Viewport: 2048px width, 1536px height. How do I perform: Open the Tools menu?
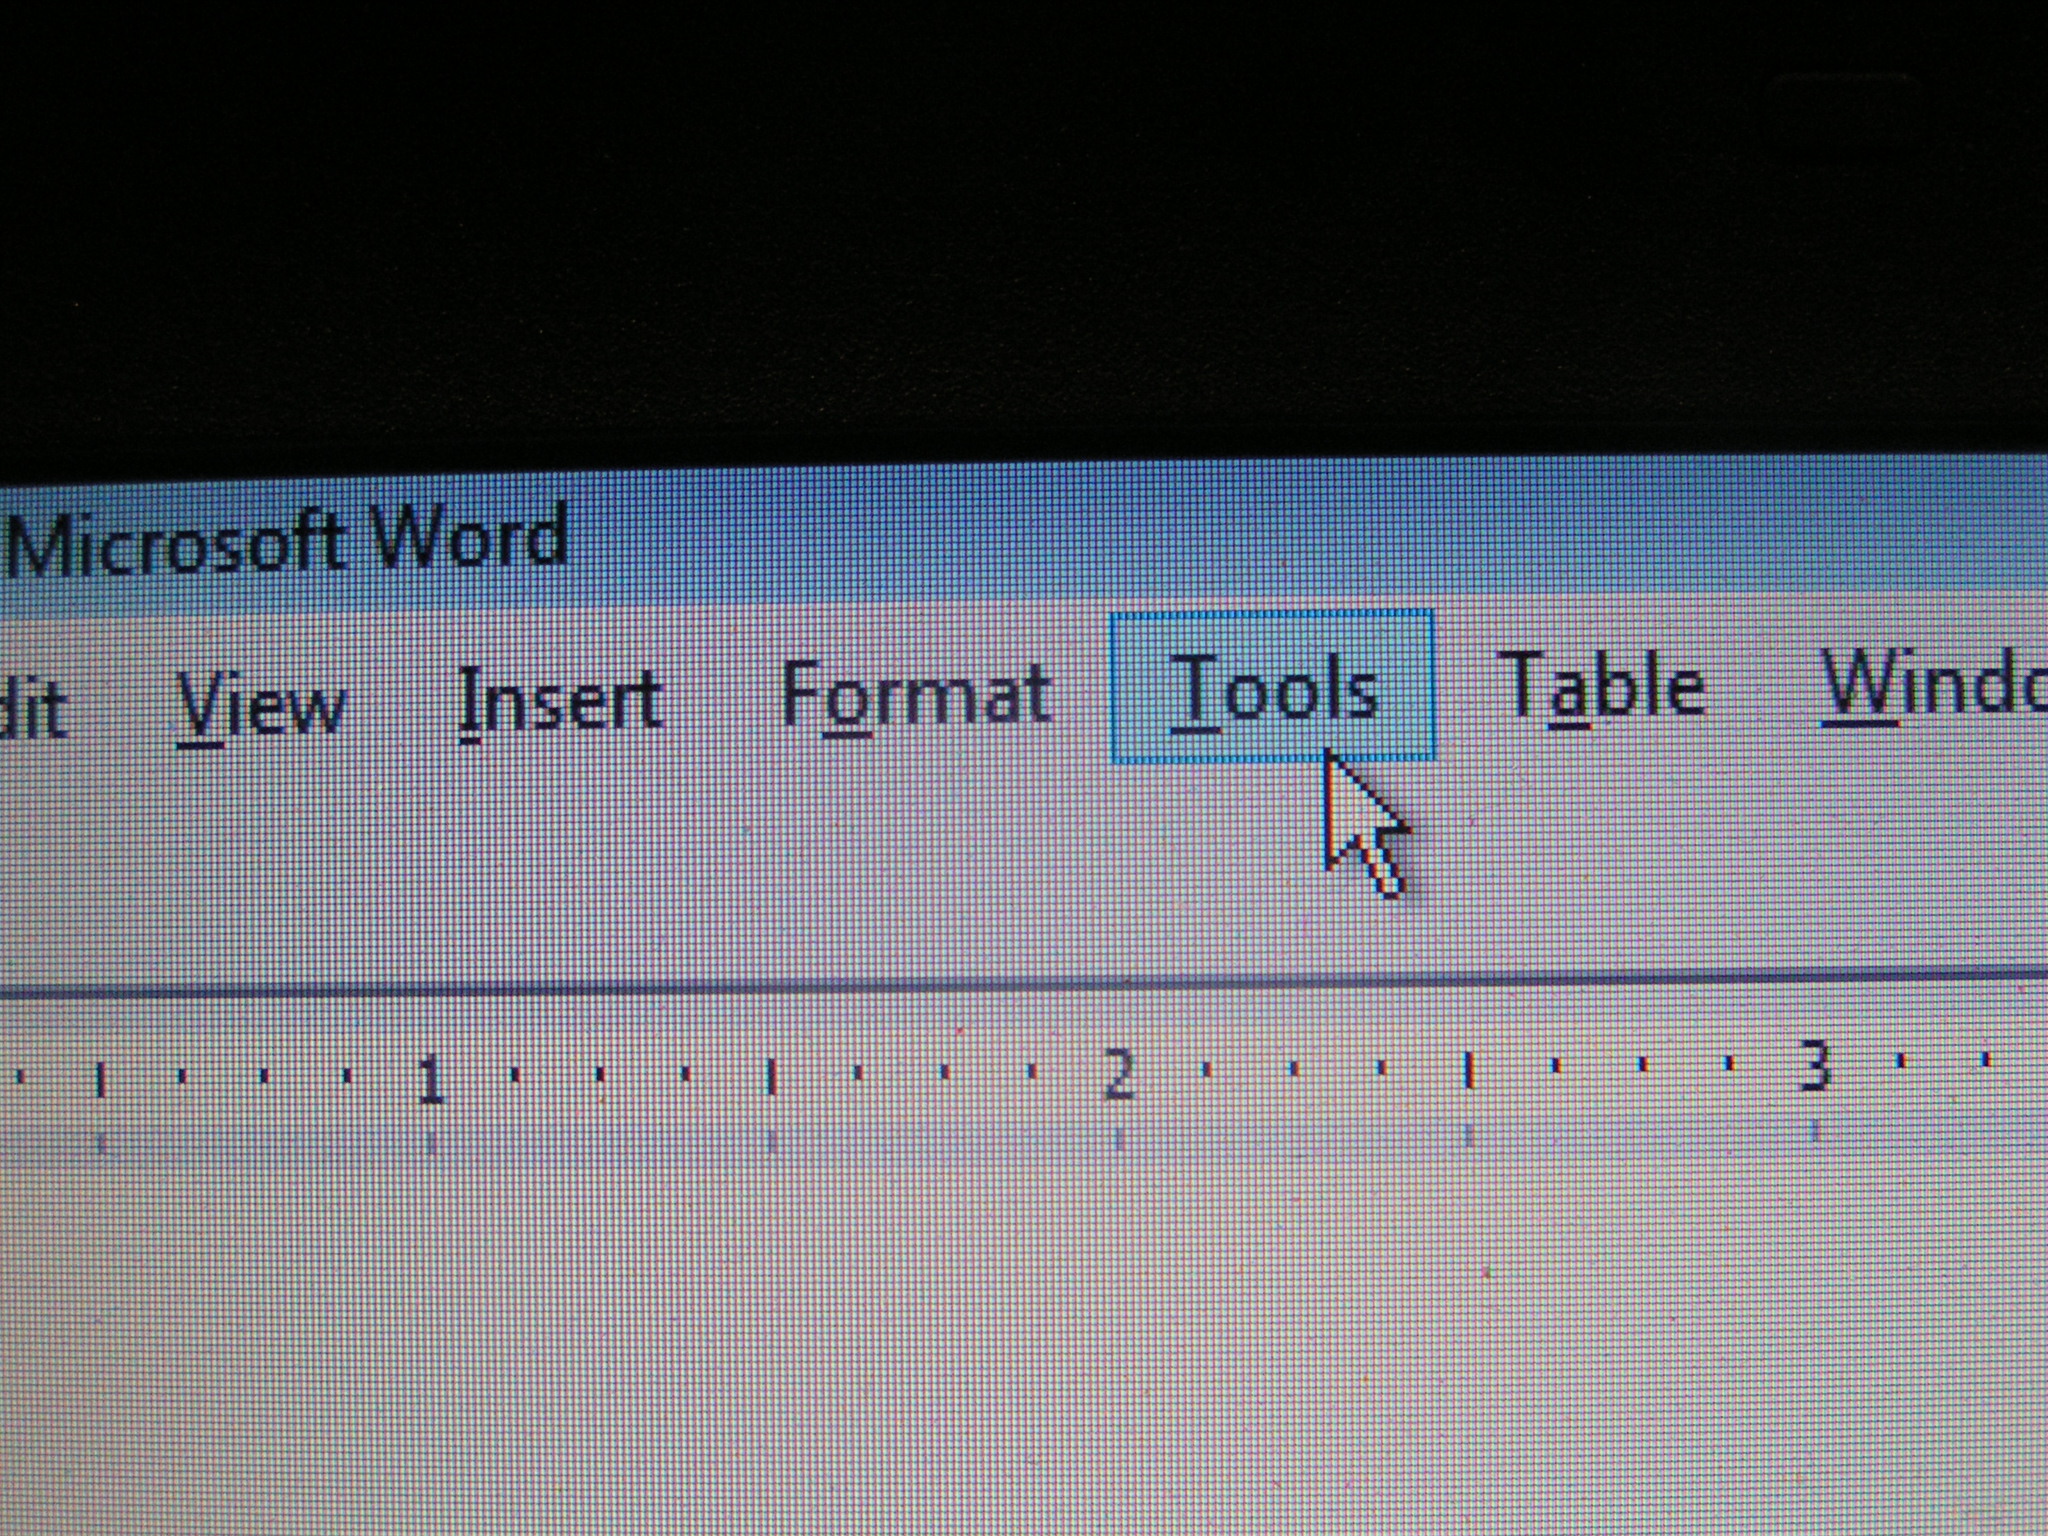click(1272, 688)
